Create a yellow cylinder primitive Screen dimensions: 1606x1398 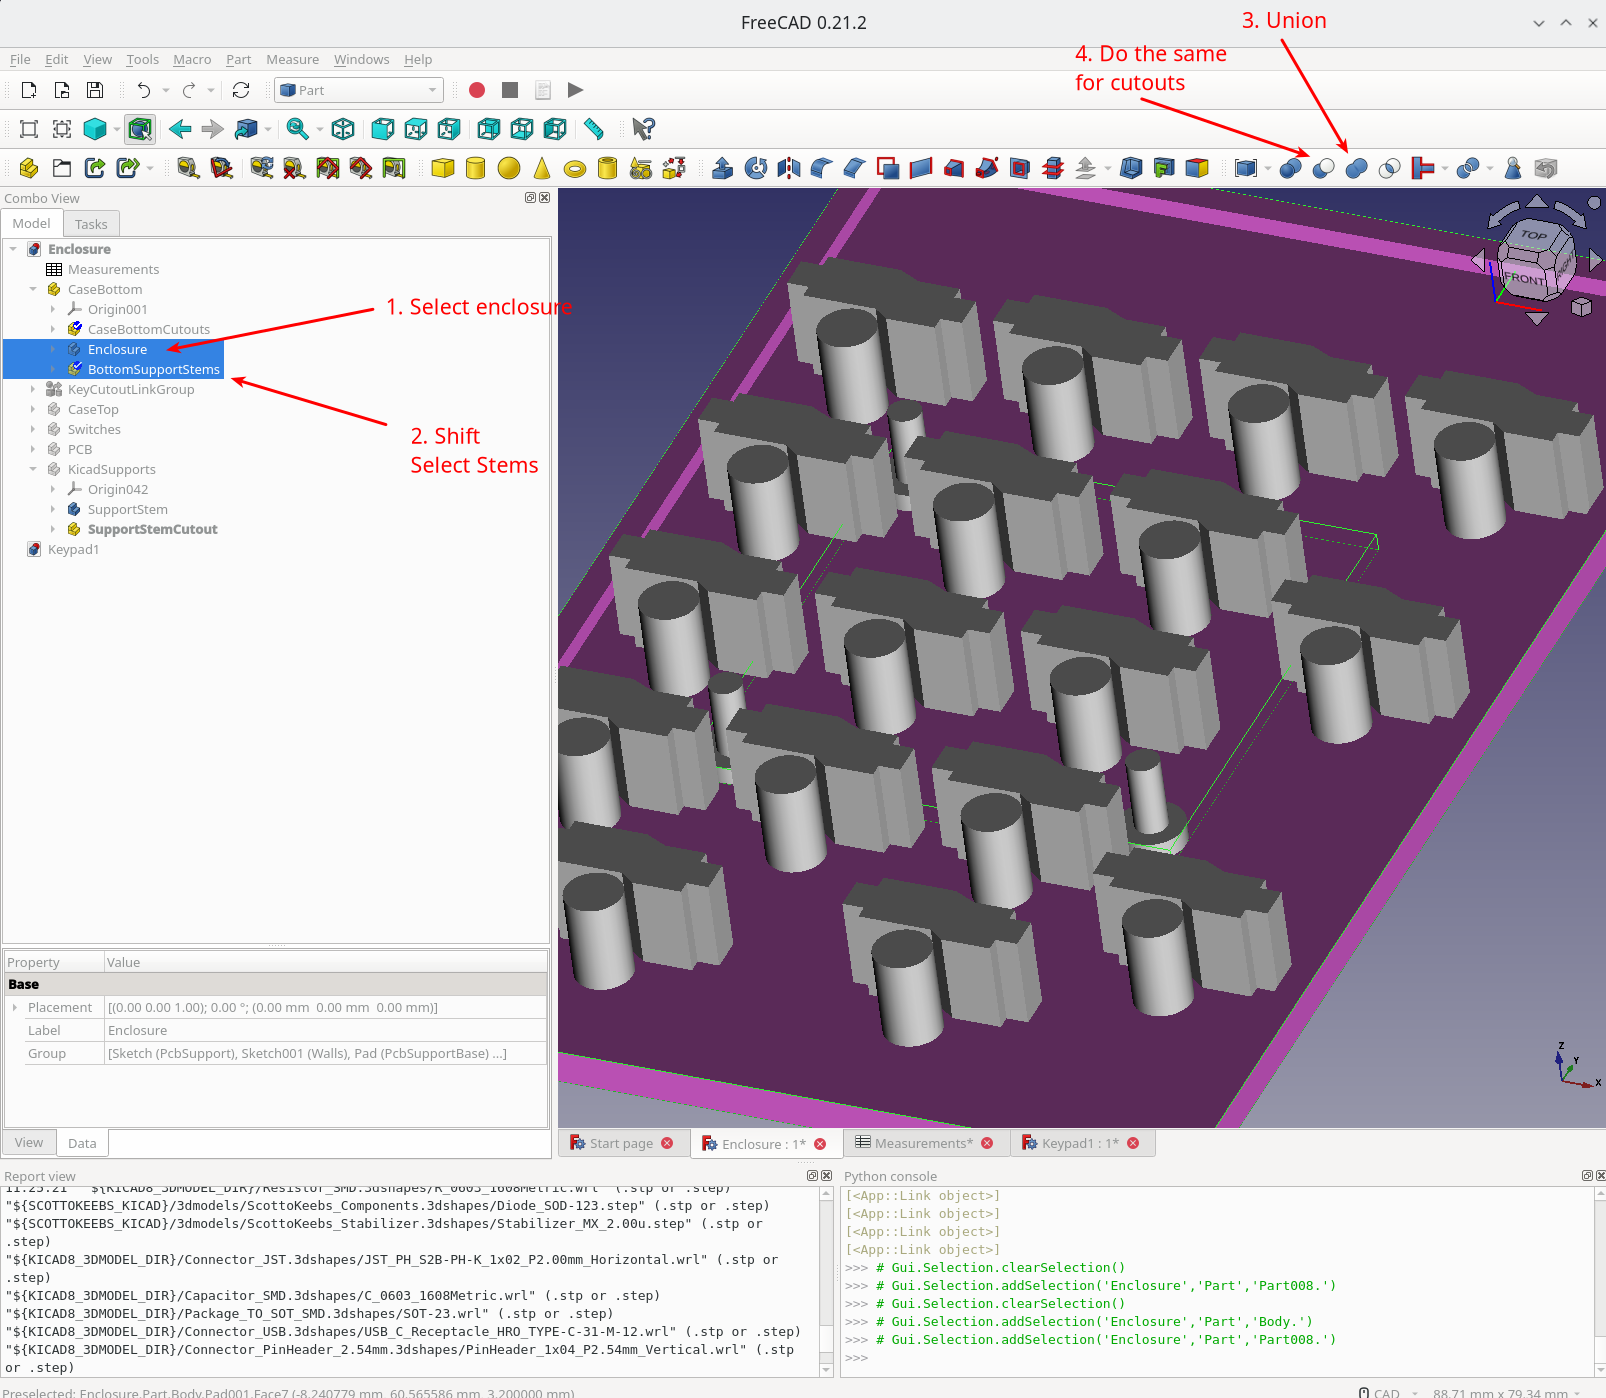(476, 169)
